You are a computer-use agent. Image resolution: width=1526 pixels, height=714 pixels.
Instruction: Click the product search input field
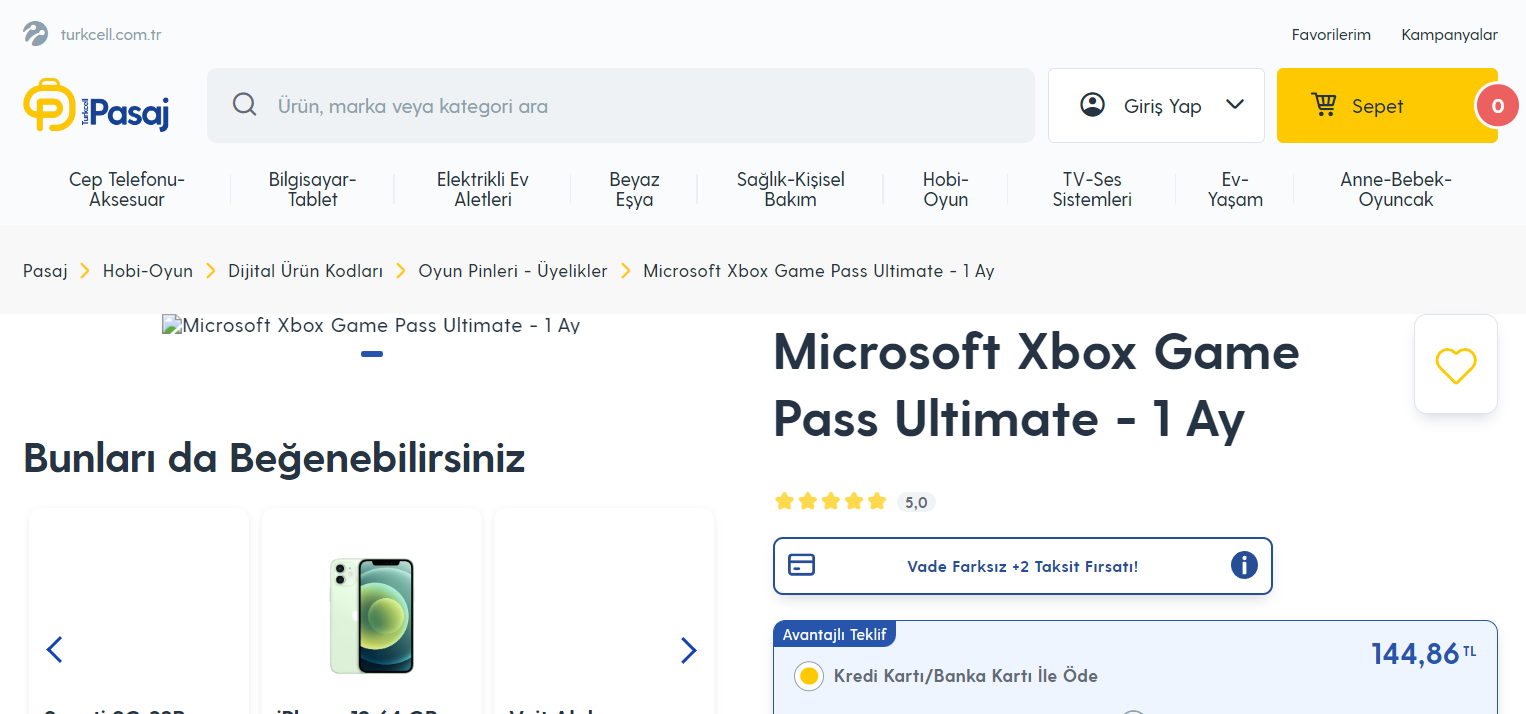pyautogui.click(x=620, y=105)
